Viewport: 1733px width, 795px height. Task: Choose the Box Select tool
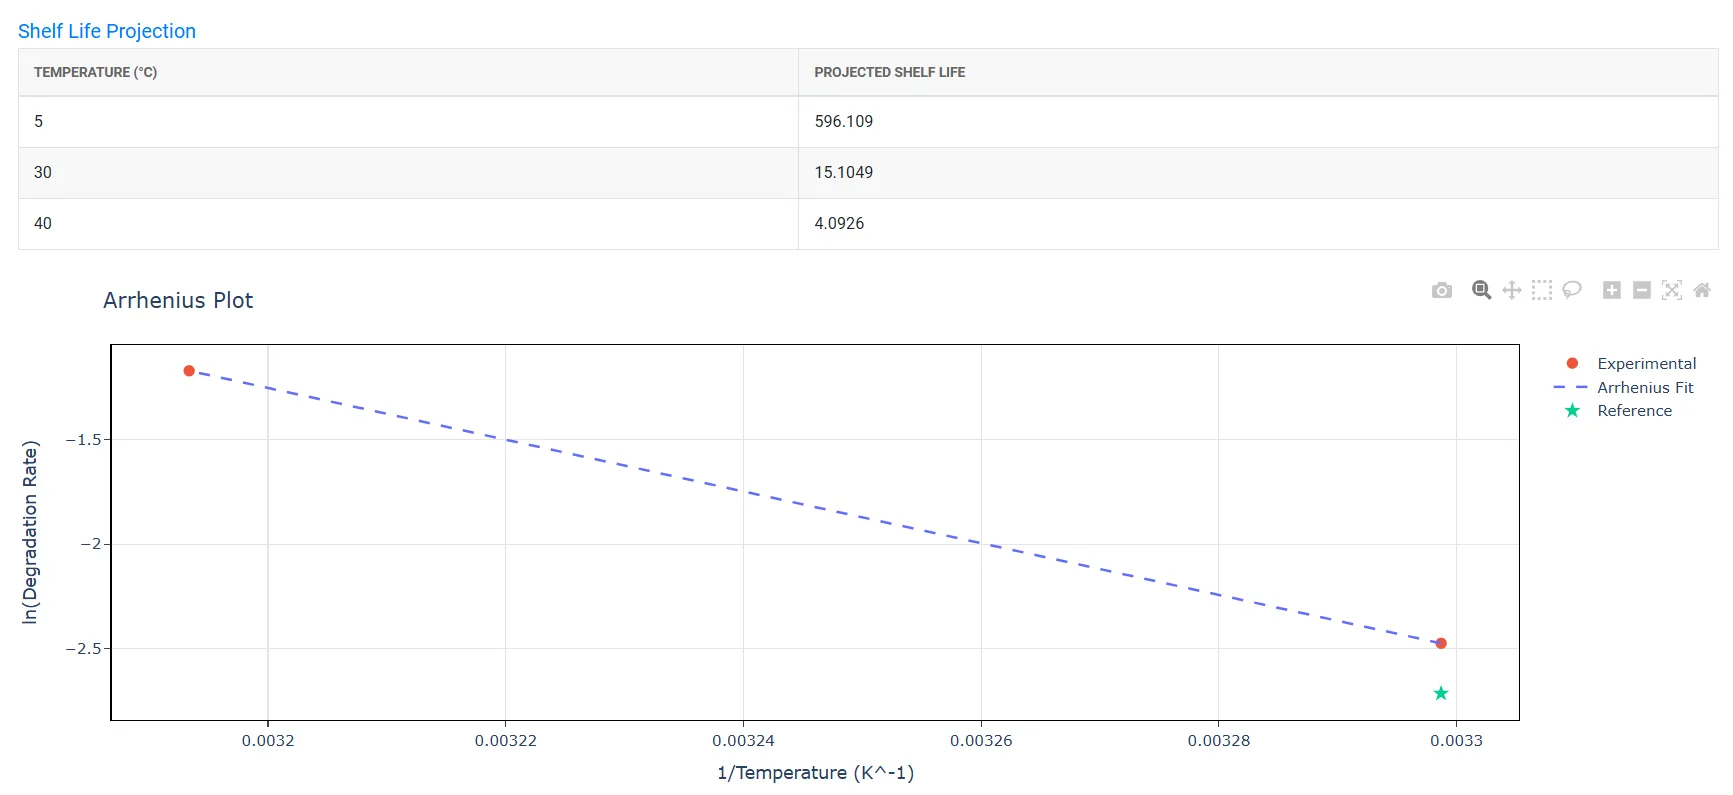[x=1541, y=290]
